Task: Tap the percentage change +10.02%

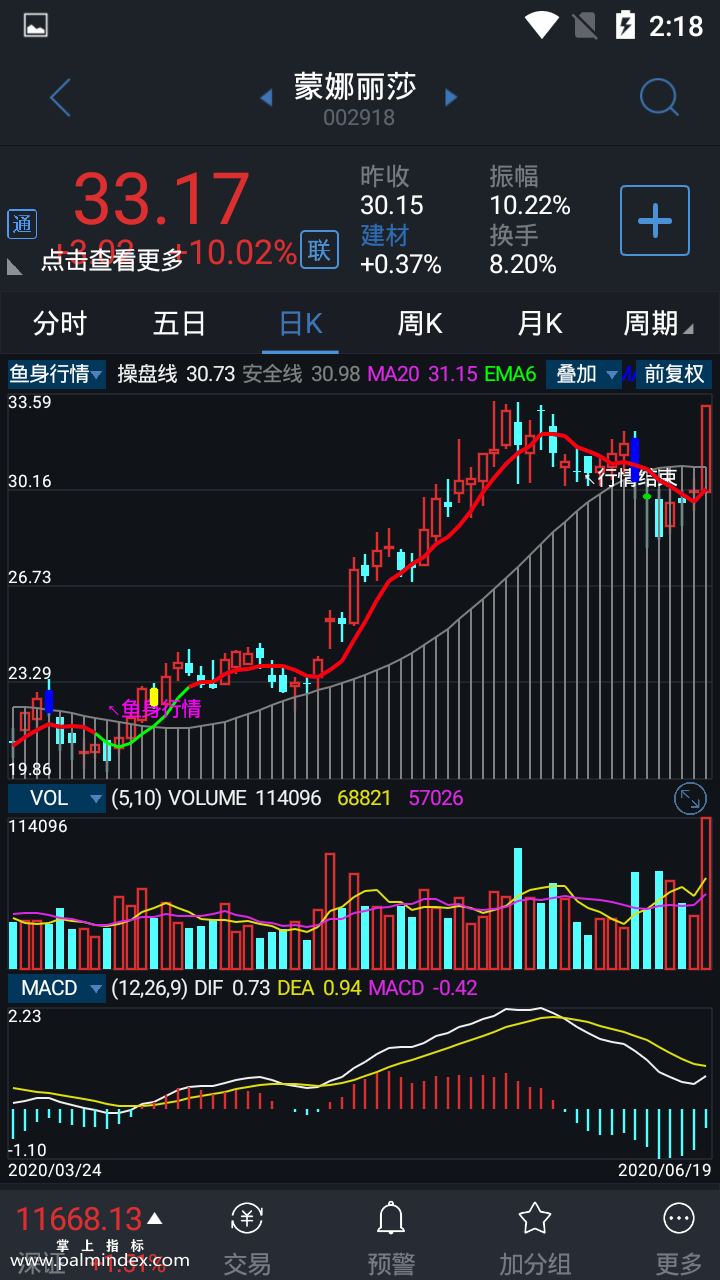Action: pos(238,253)
